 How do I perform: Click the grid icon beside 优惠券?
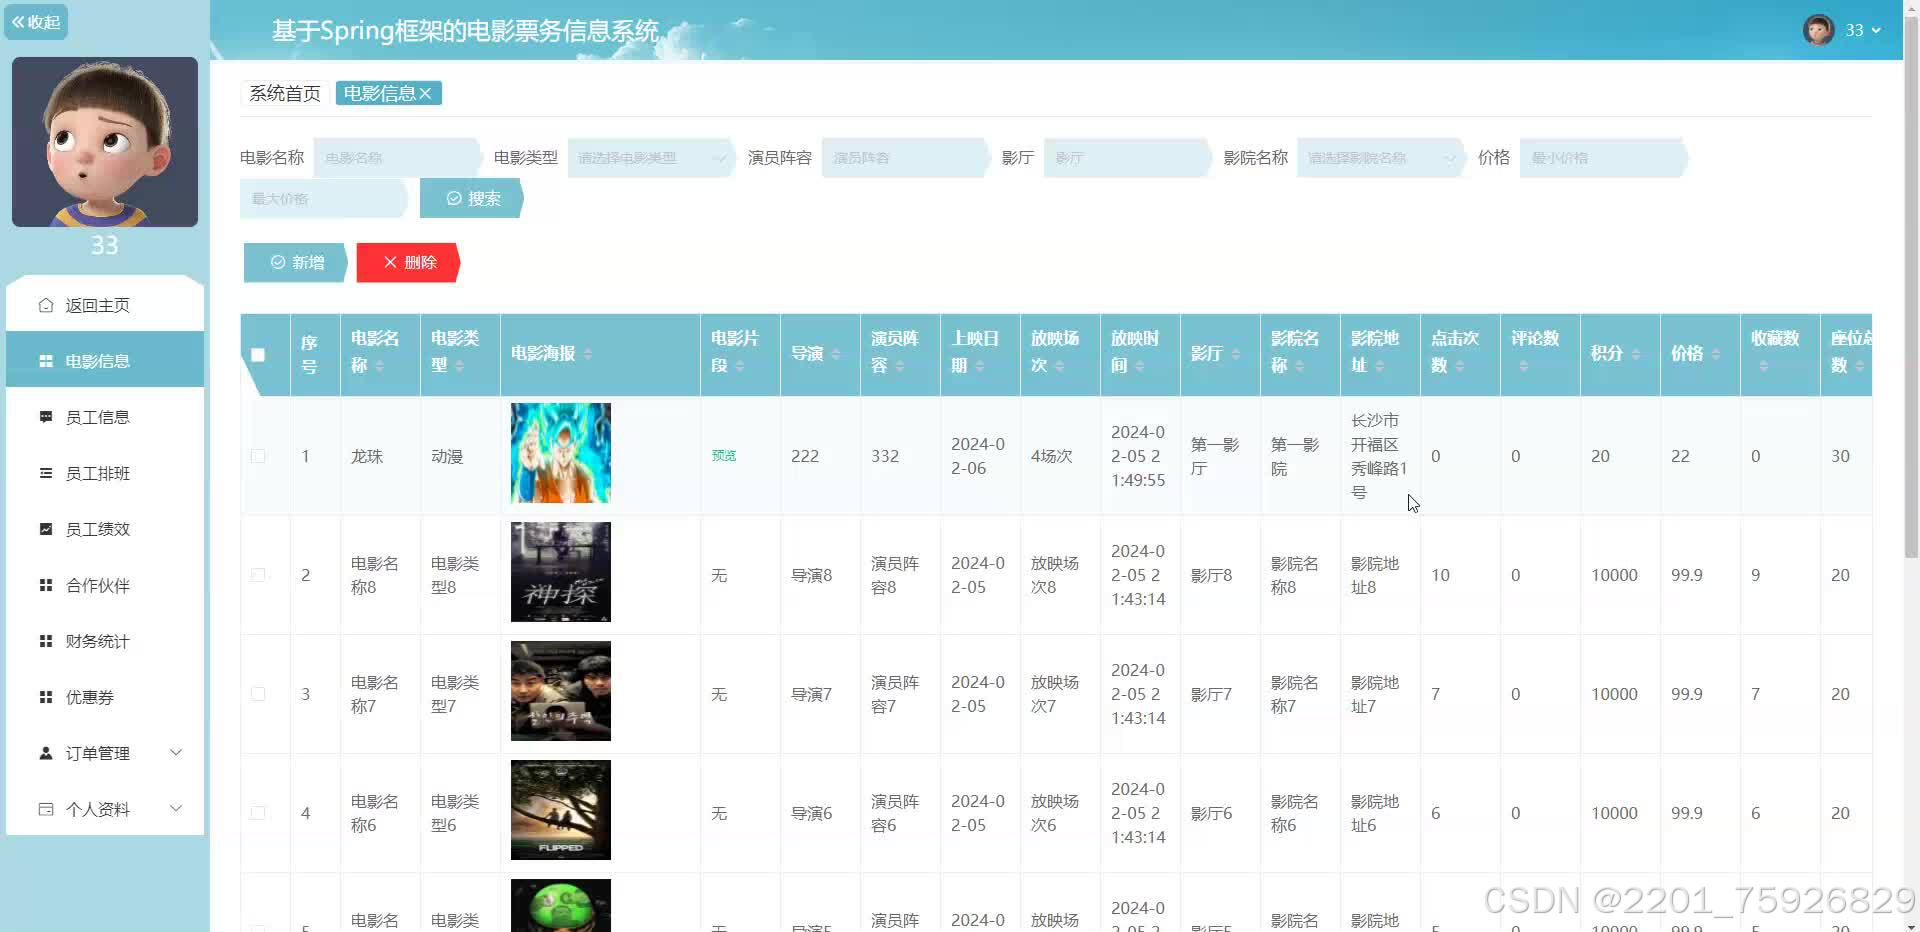45,697
